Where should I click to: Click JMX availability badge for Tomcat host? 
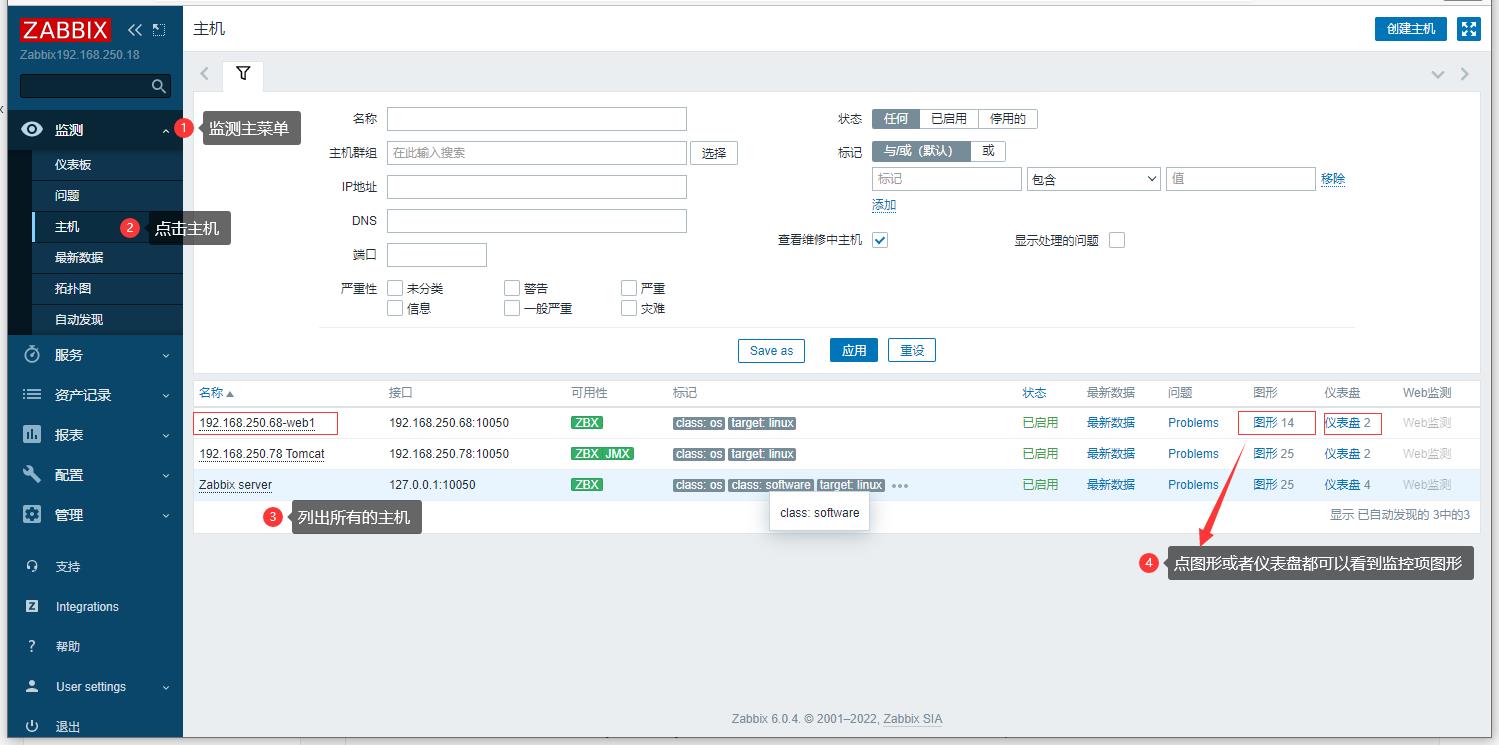pyautogui.click(x=618, y=454)
